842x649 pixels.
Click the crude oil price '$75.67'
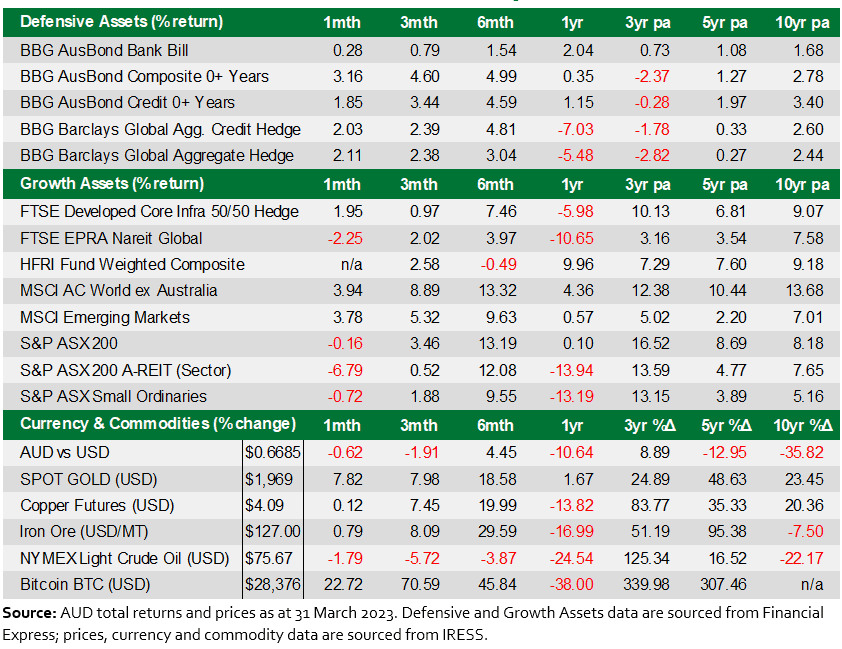[268, 558]
